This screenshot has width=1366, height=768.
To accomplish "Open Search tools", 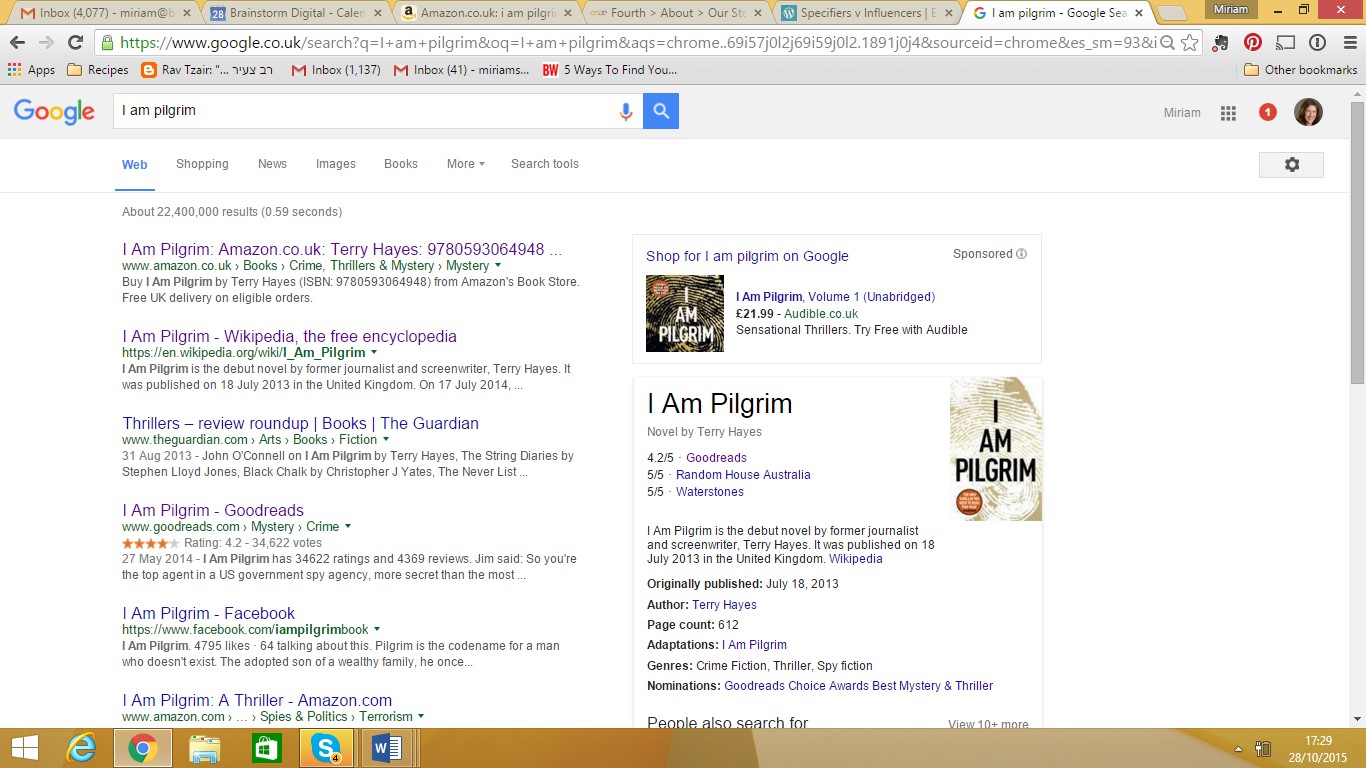I will point(545,164).
